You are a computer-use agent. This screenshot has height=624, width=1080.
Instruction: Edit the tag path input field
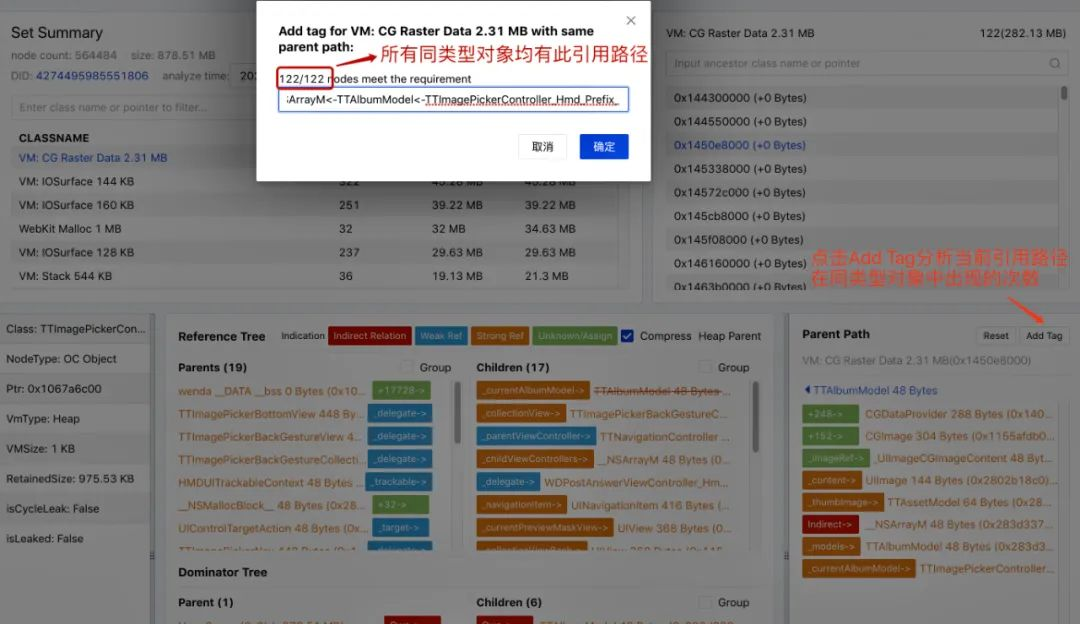(453, 99)
